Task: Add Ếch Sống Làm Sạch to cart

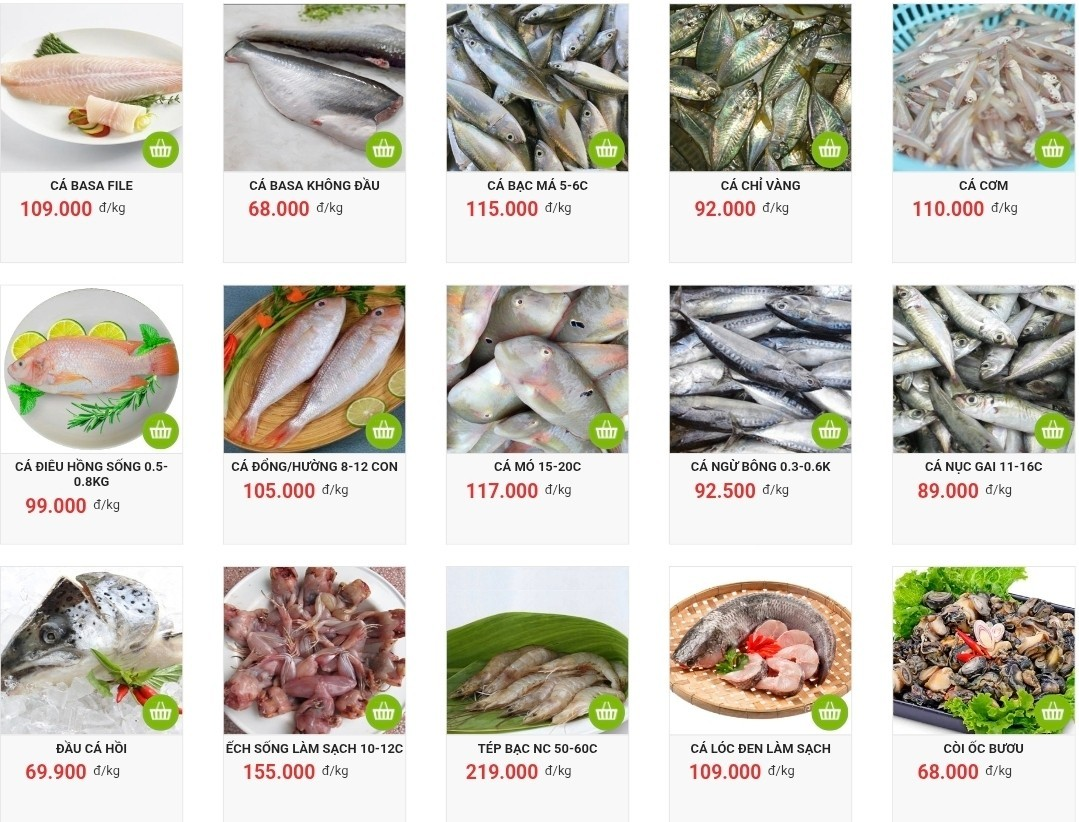Action: (x=383, y=713)
